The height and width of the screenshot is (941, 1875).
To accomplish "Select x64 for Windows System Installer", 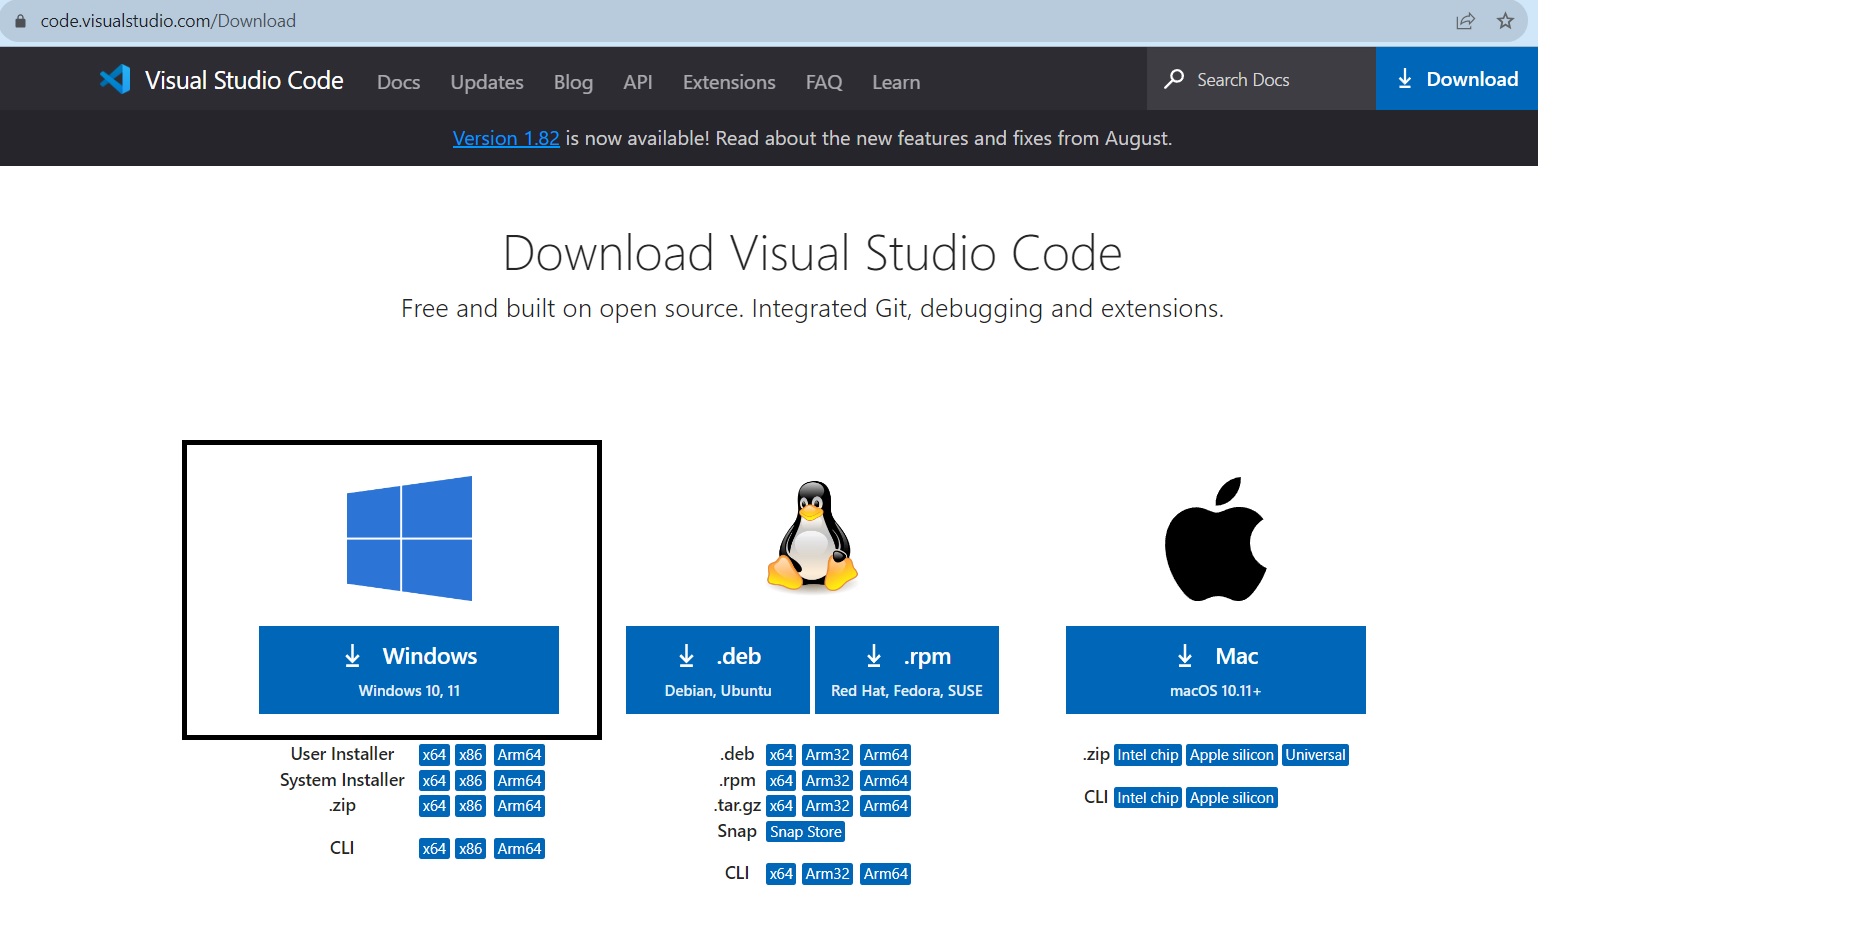I will click(434, 781).
